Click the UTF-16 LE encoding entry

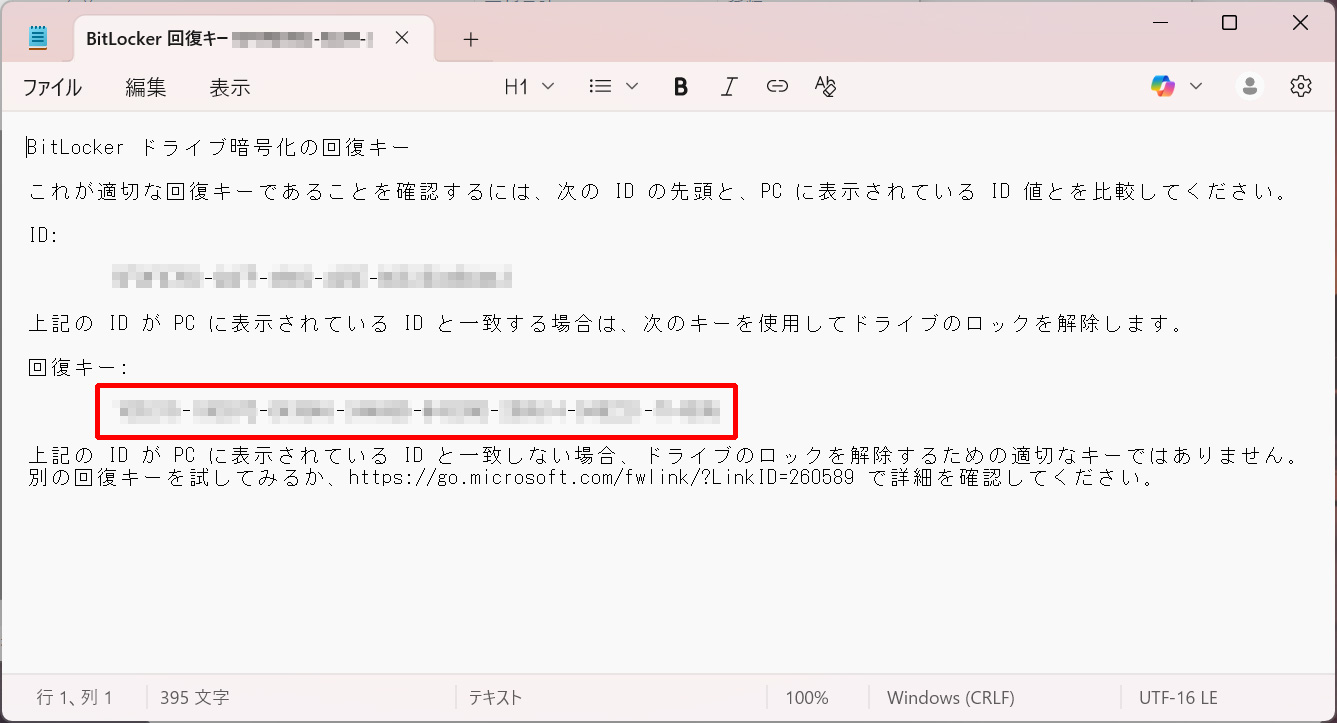[x=1178, y=698]
